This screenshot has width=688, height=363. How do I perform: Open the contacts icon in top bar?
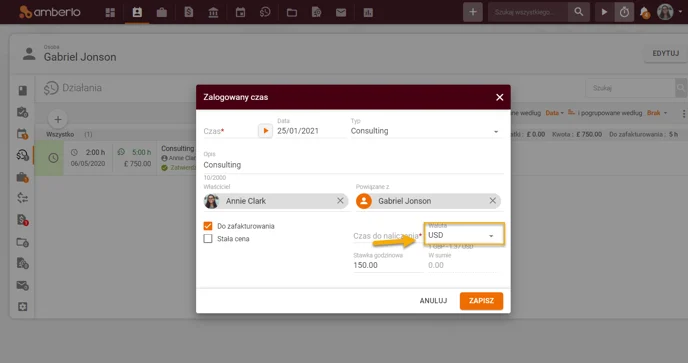(x=137, y=12)
